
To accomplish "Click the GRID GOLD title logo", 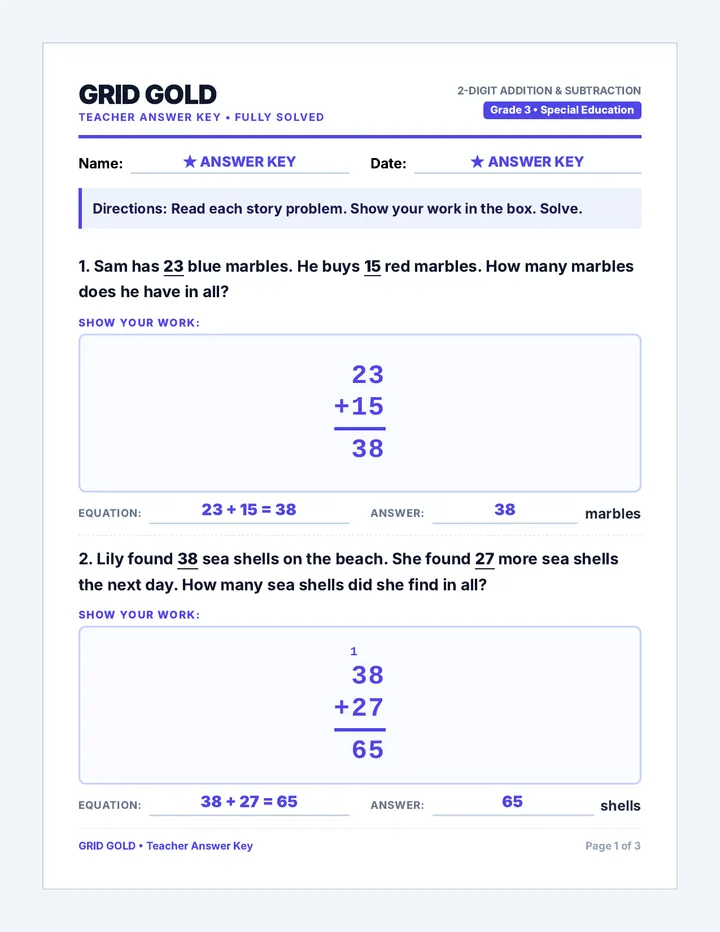I will click(x=147, y=95).
